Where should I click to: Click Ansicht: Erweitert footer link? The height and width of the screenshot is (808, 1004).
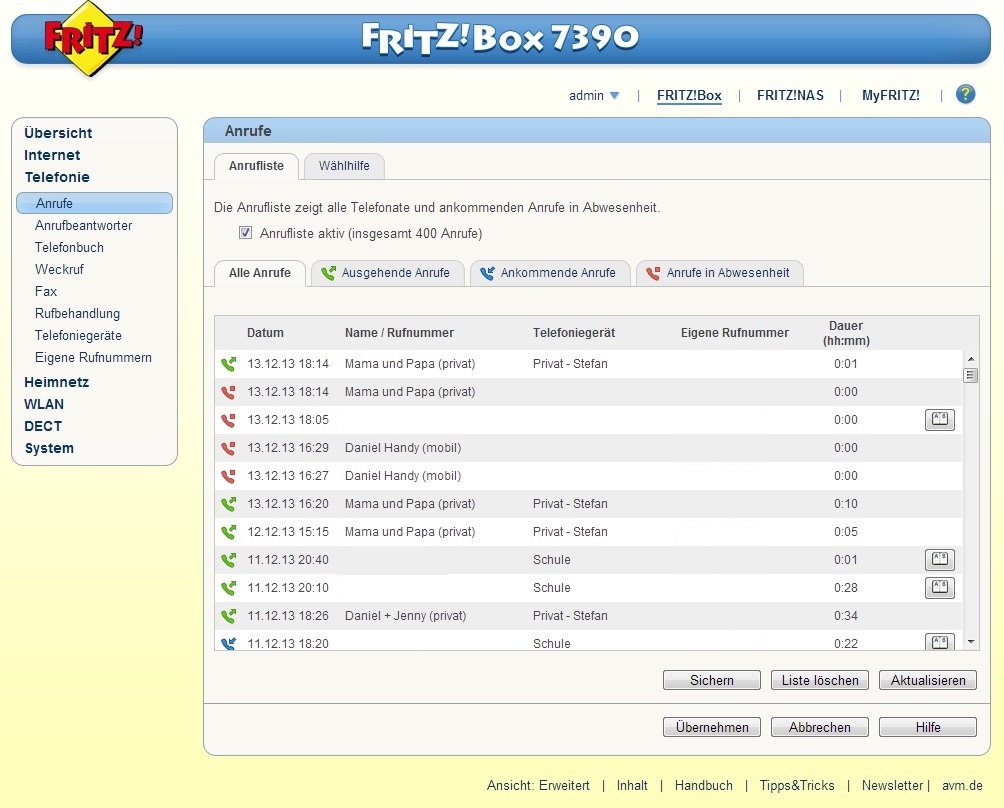tap(538, 786)
